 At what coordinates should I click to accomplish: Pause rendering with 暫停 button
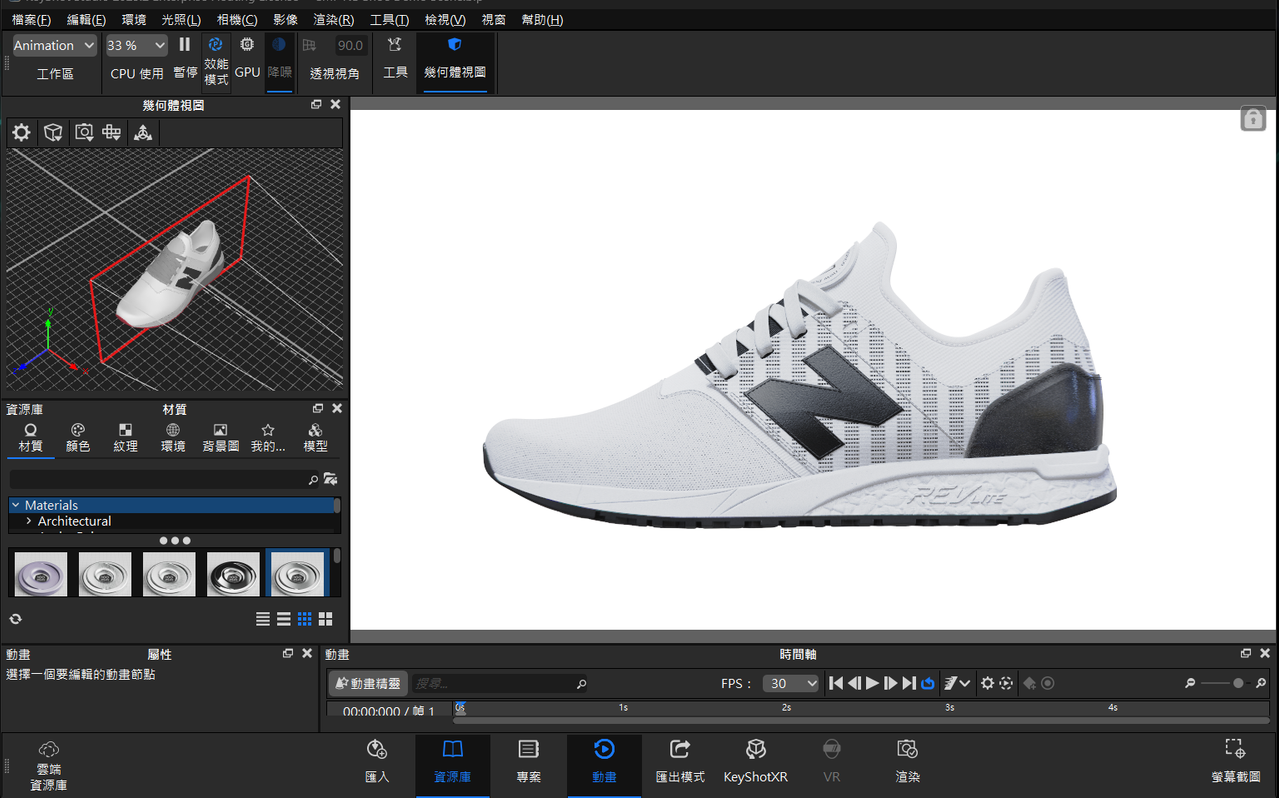185,59
